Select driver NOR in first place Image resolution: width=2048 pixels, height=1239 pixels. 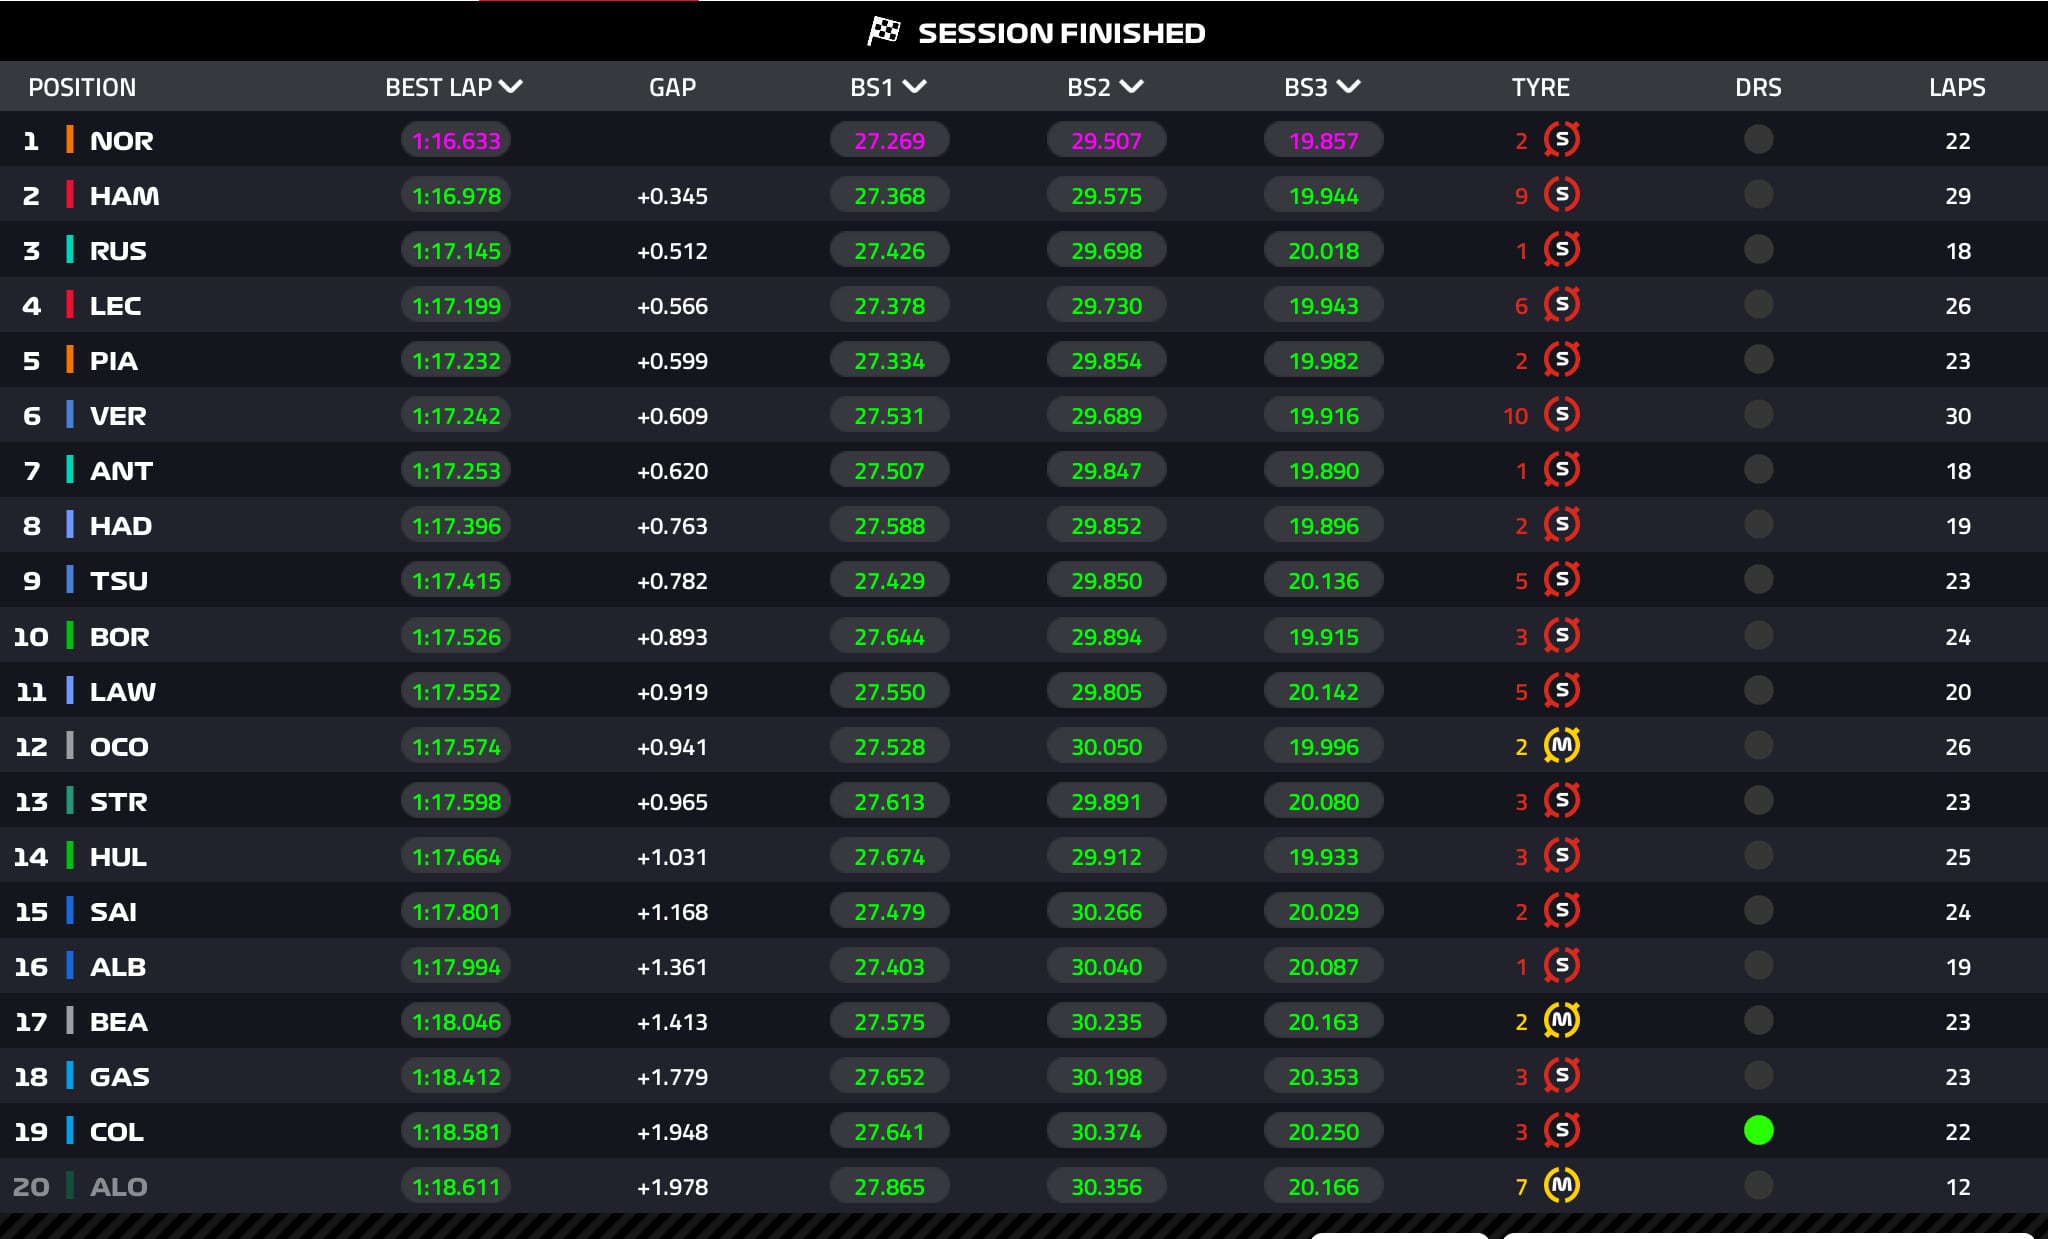pos(122,140)
